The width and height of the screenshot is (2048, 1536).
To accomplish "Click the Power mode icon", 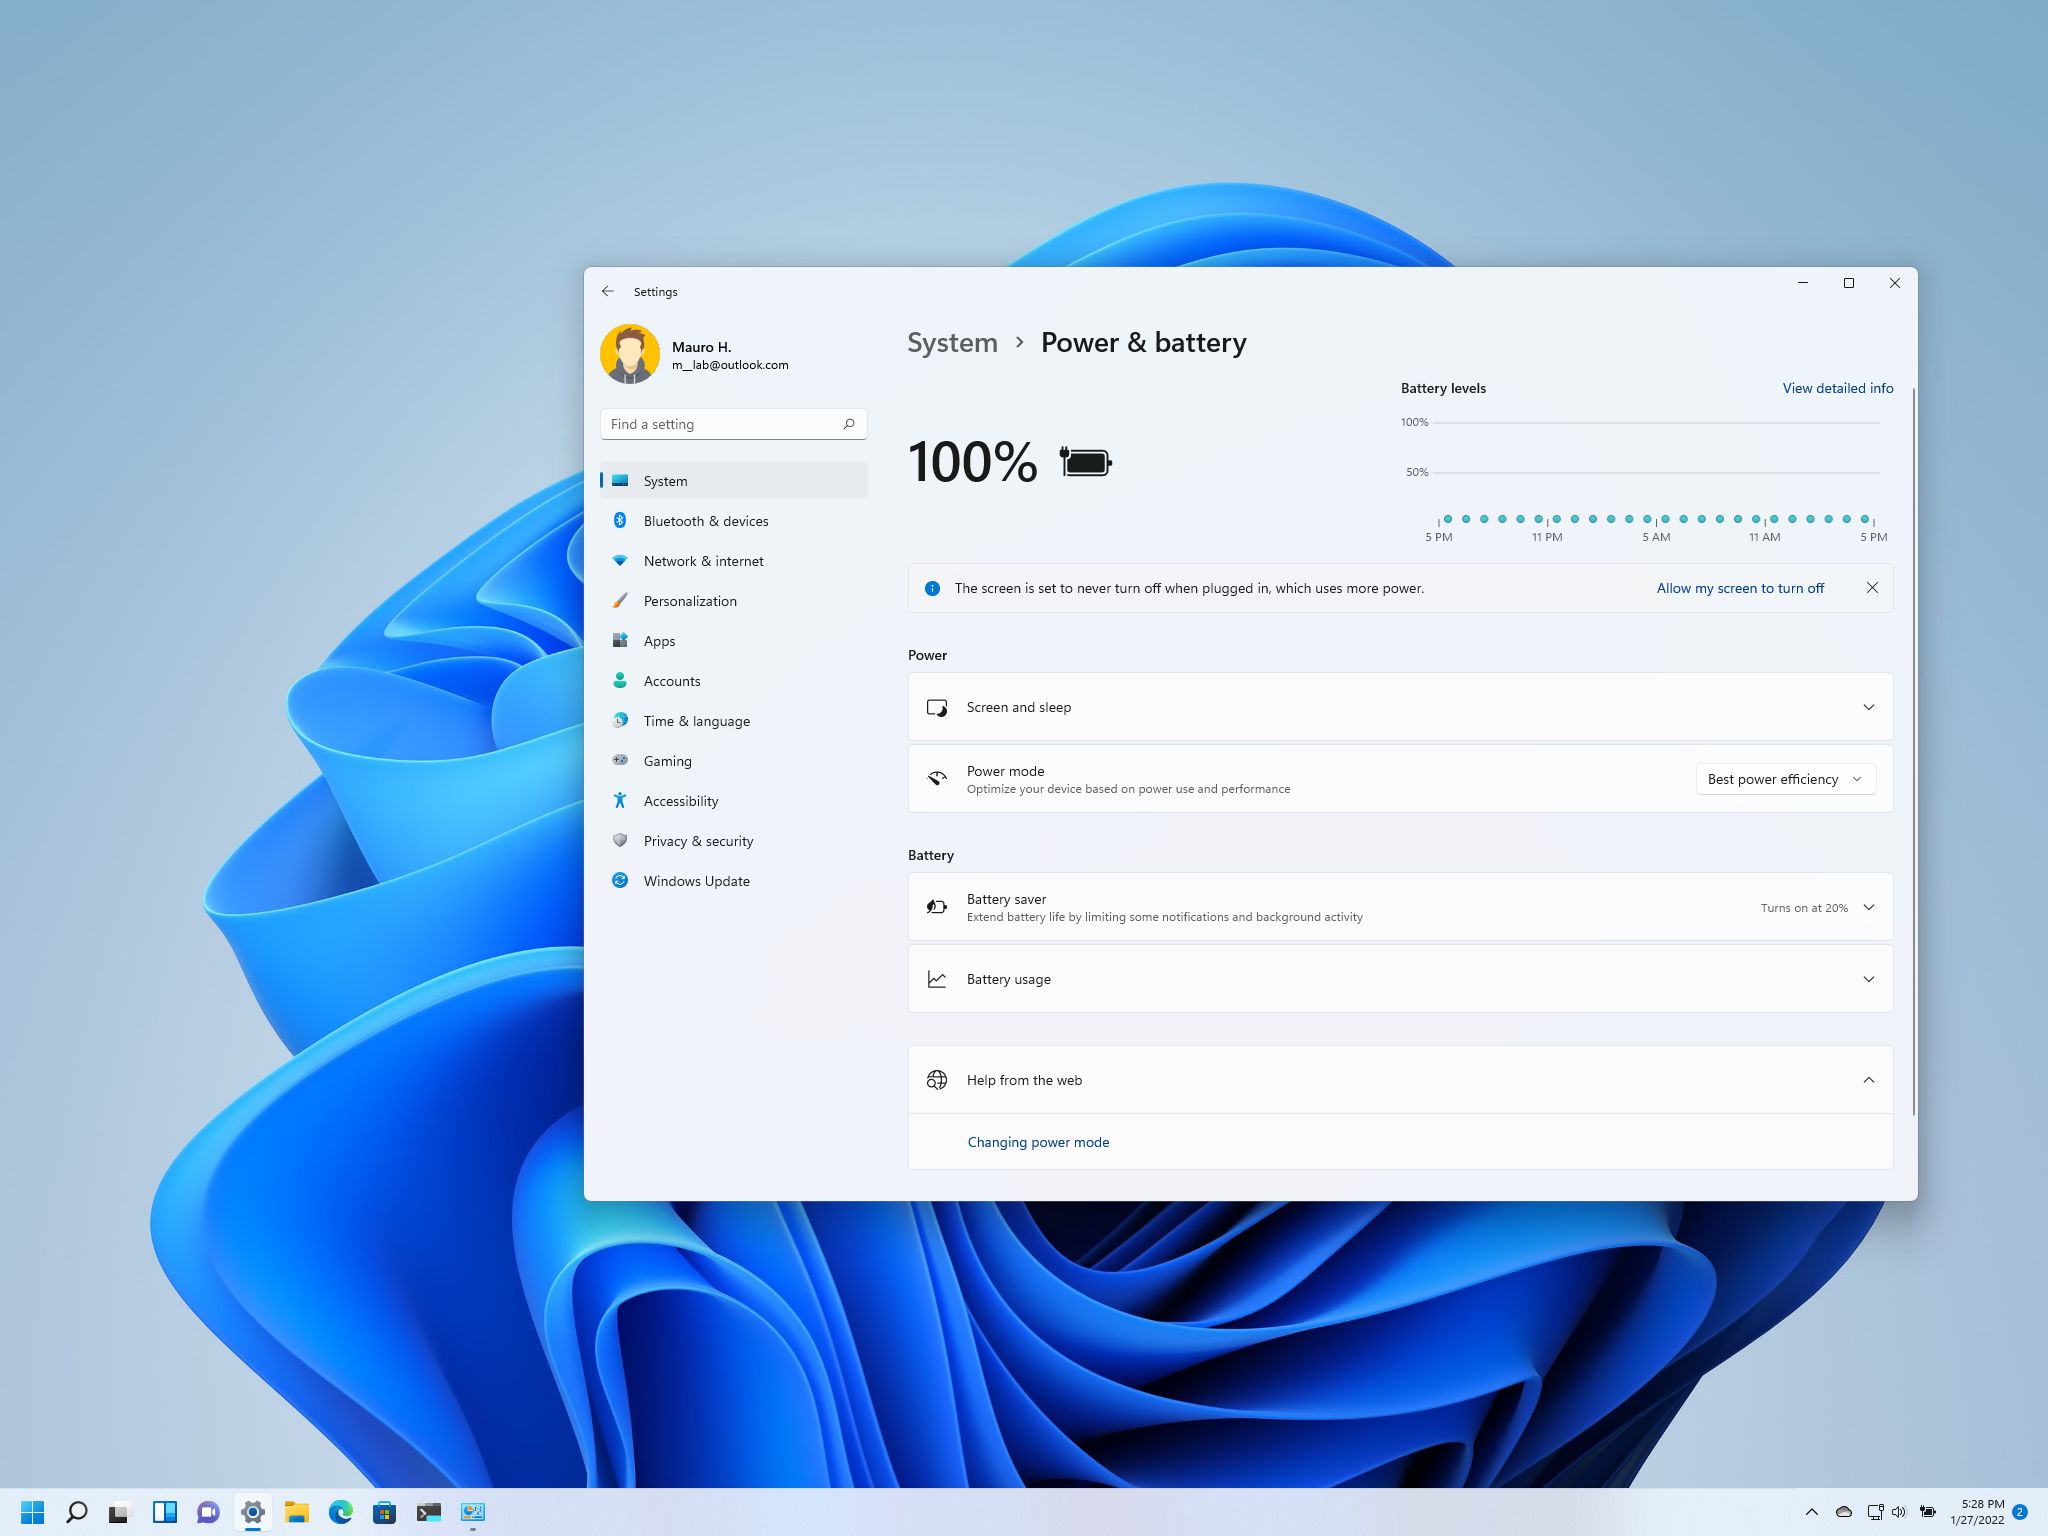I will tap(937, 779).
